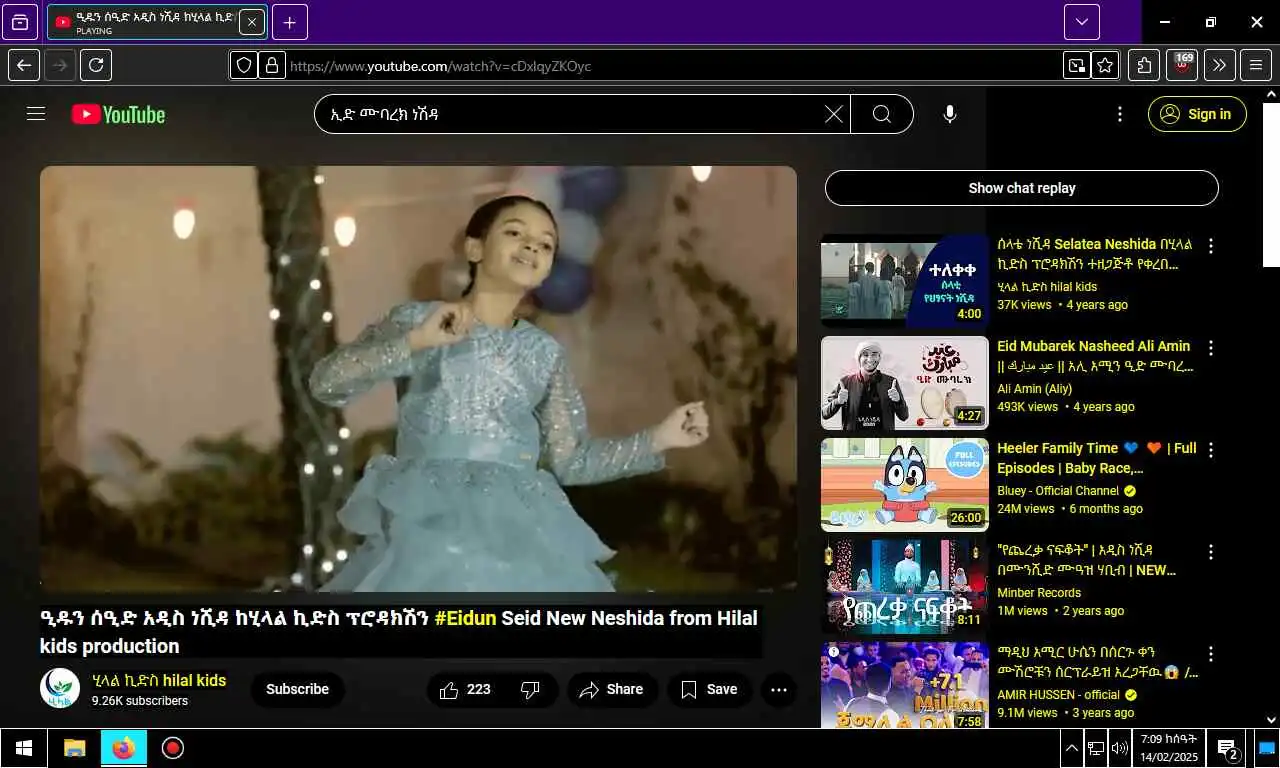This screenshot has height=768, width=1280.
Task: Open Eid Mubarek Nasheed thumbnail
Action: 904,383
